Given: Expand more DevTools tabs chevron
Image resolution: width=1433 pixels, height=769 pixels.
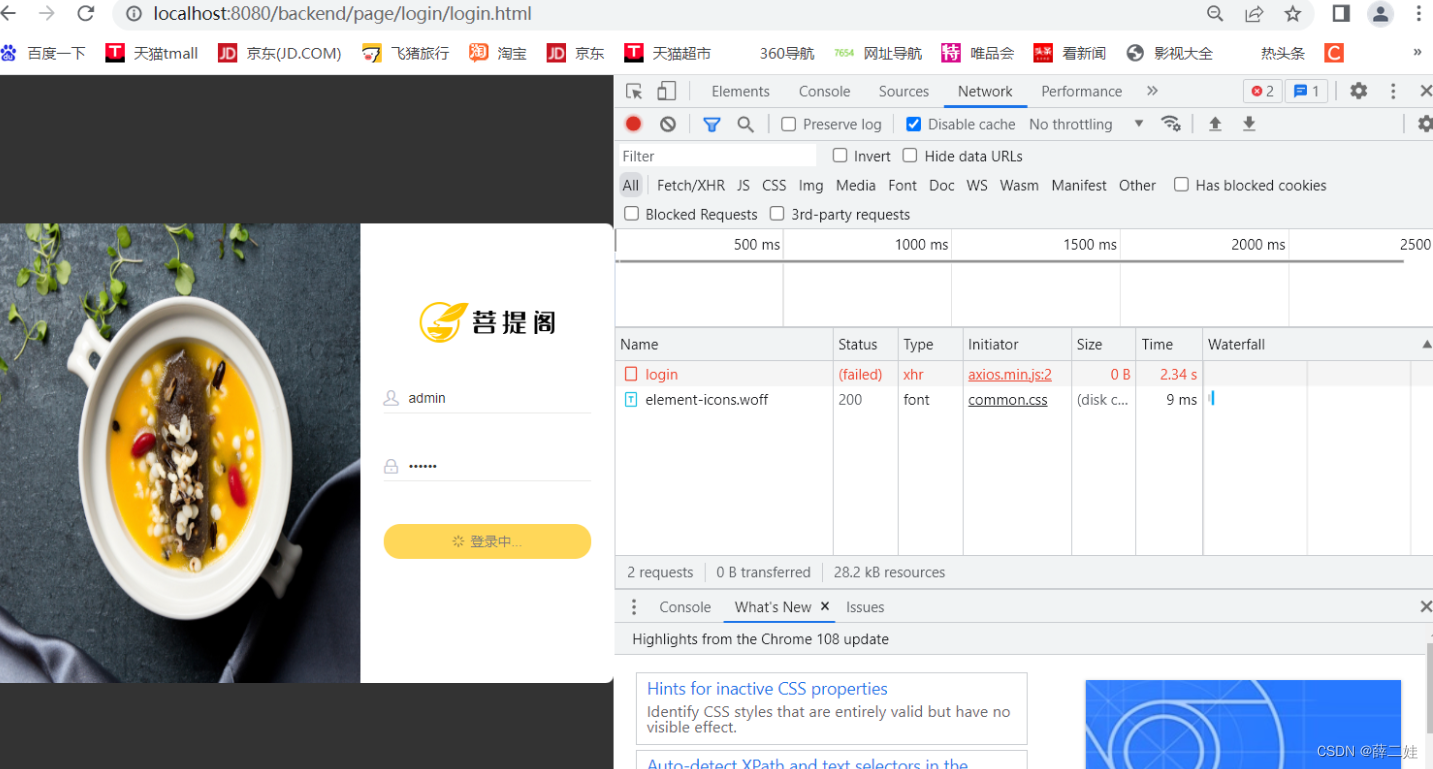Looking at the screenshot, I should click(x=1152, y=91).
